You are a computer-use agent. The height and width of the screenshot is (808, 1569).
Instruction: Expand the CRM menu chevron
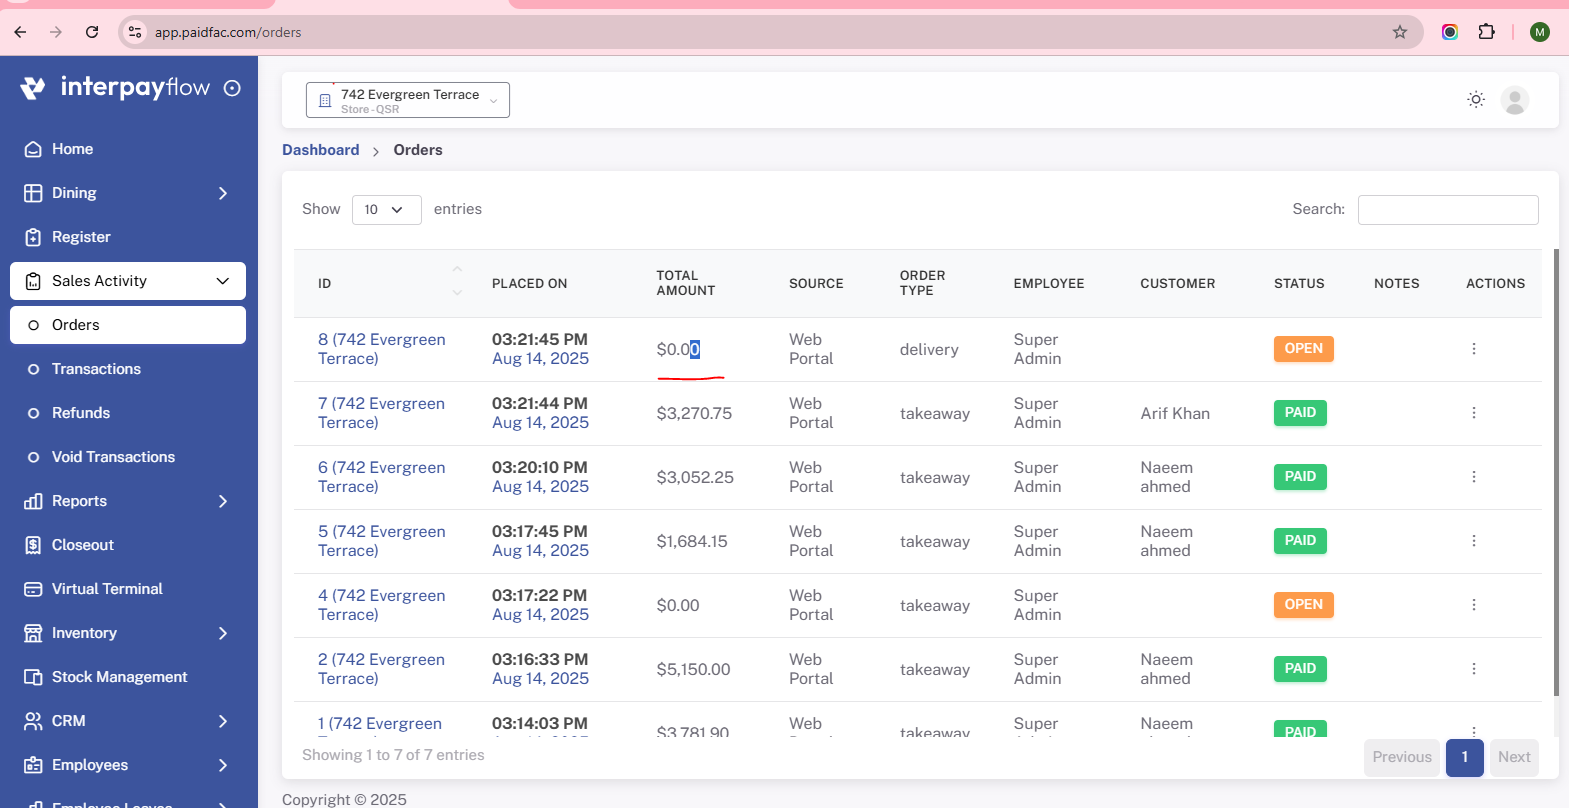point(223,721)
